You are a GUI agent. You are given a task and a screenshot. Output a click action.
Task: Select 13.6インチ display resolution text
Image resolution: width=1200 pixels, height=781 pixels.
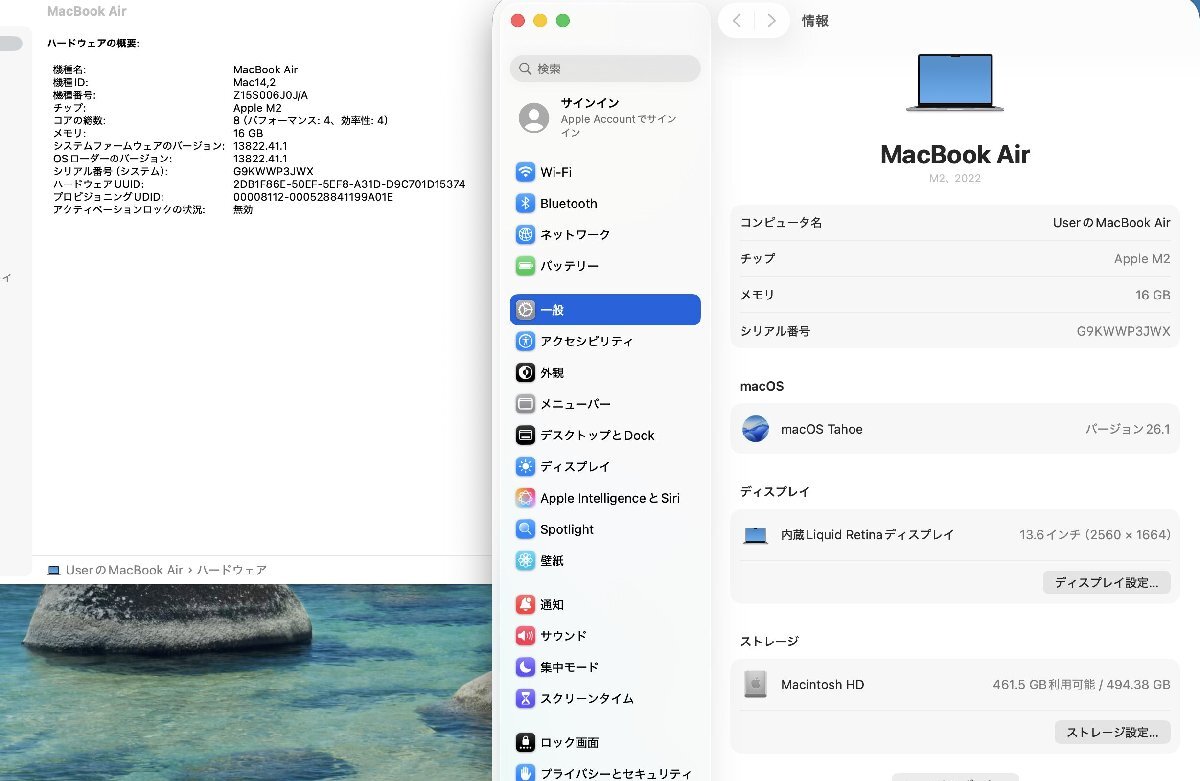[1095, 535]
